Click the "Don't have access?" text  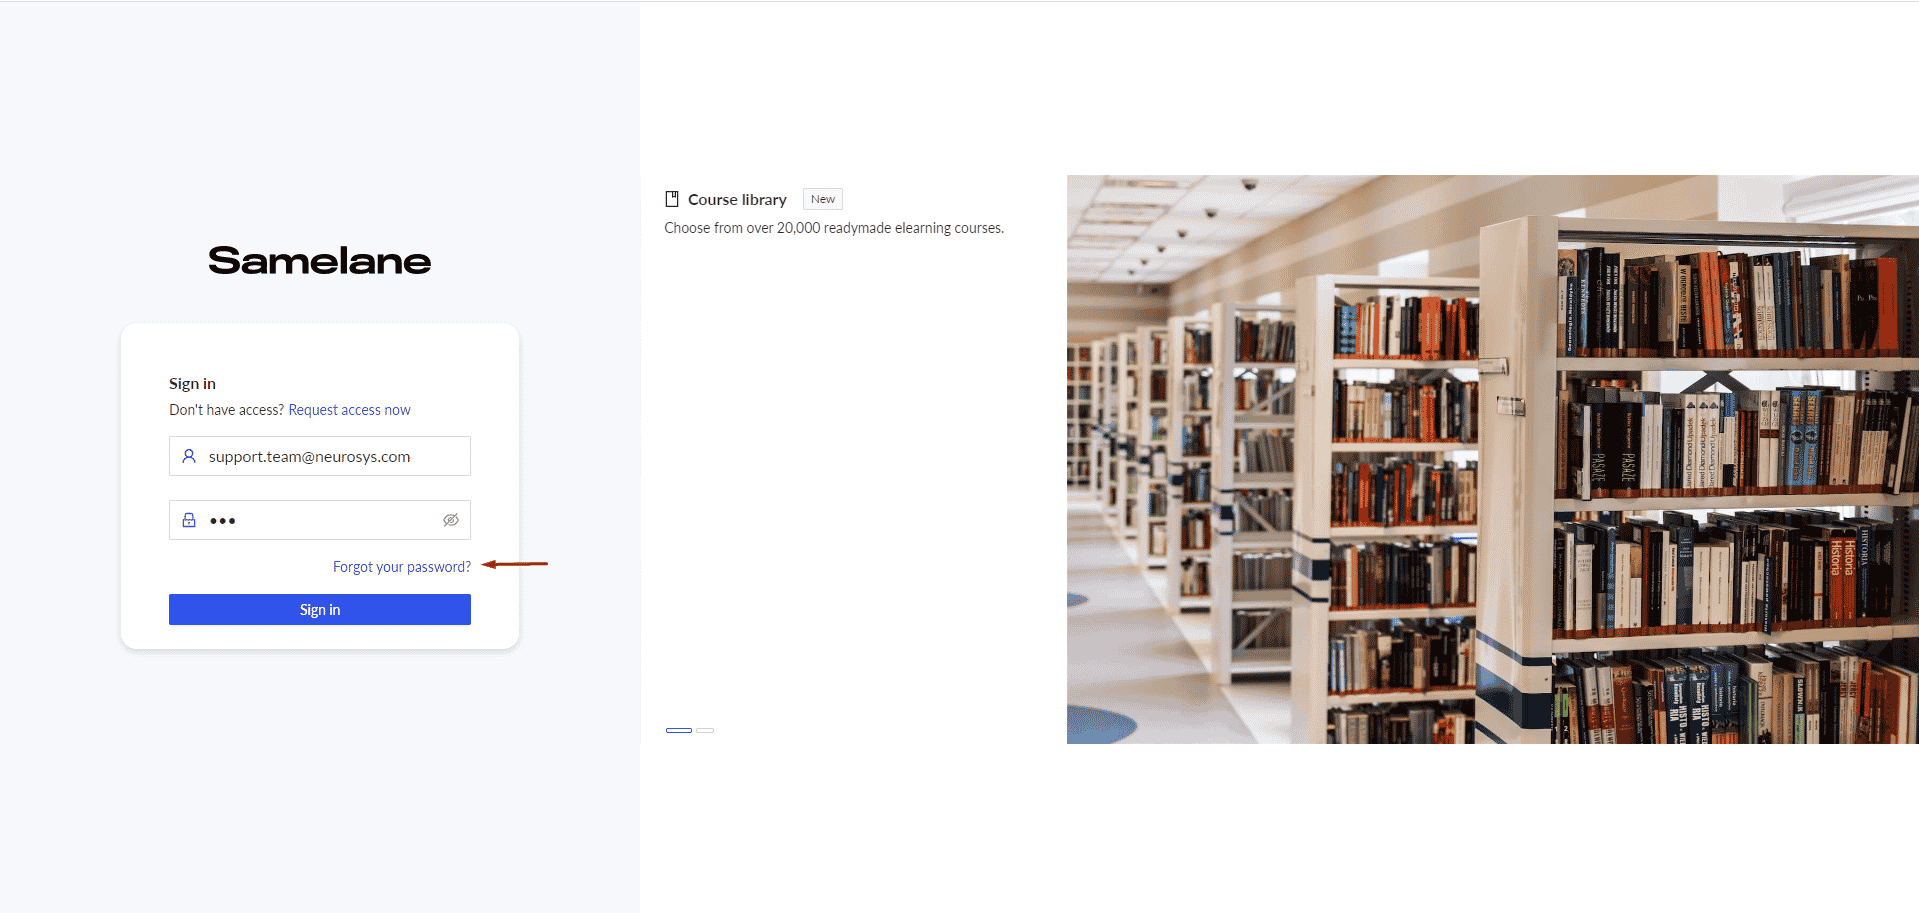point(226,410)
